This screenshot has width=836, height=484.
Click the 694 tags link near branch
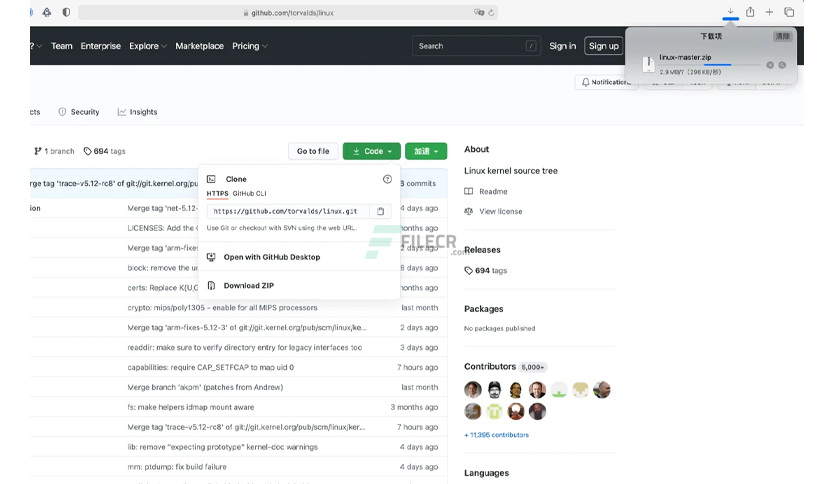click(x=104, y=151)
